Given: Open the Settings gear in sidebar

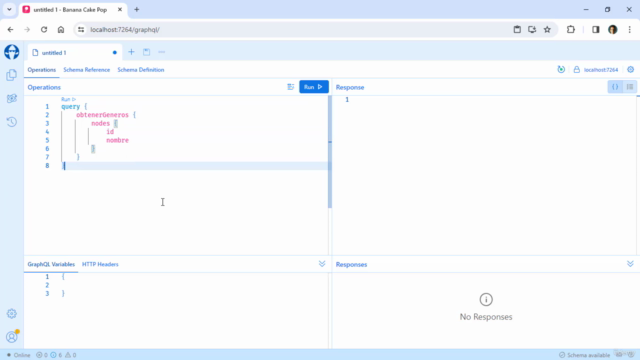Looking at the screenshot, I should pos(11,313).
